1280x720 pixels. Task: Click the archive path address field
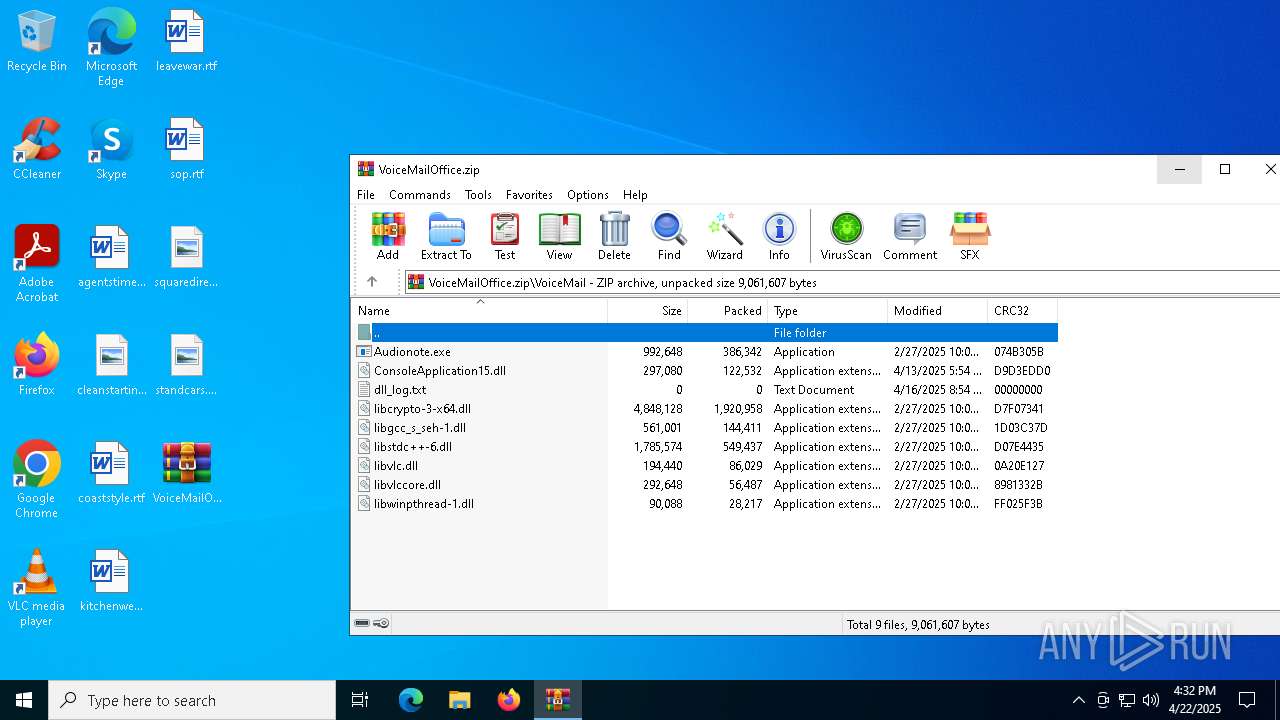click(842, 282)
